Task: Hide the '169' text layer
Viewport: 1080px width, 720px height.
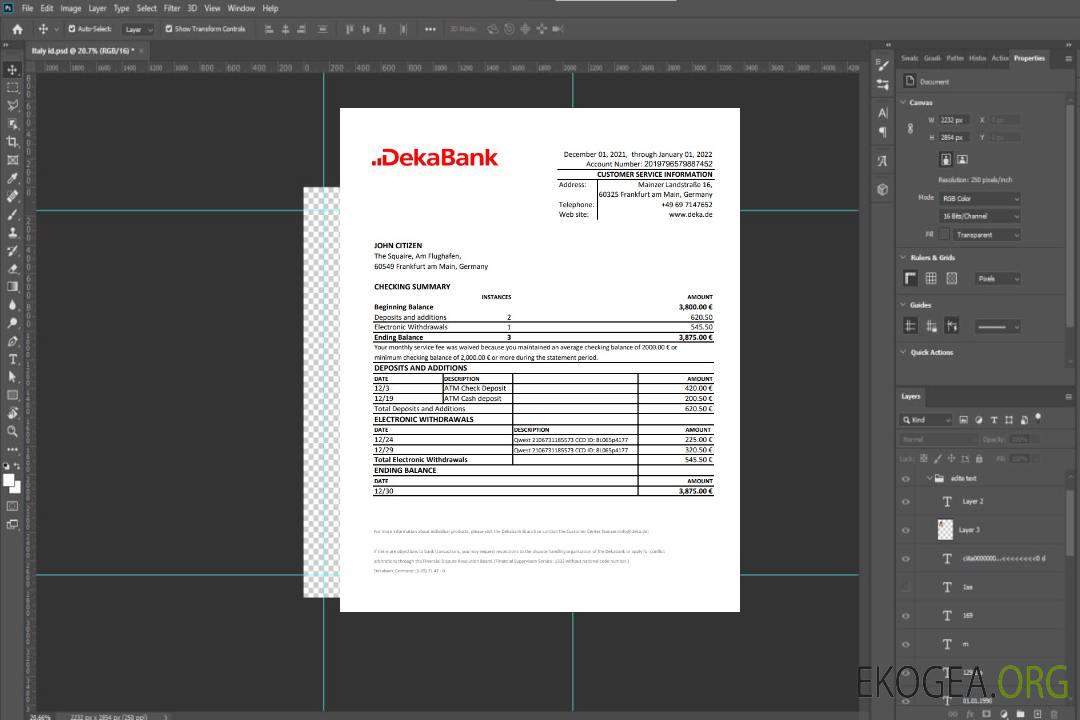Action: [x=906, y=616]
